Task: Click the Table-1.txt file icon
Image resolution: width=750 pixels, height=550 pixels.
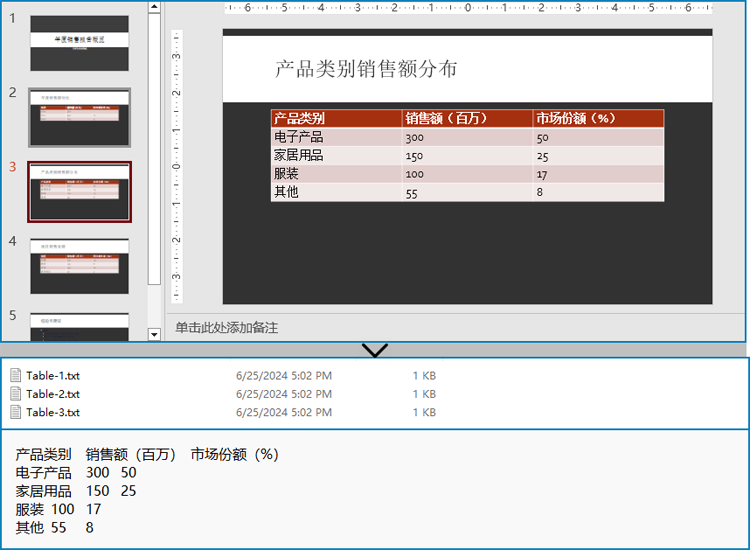Action: coord(16,375)
